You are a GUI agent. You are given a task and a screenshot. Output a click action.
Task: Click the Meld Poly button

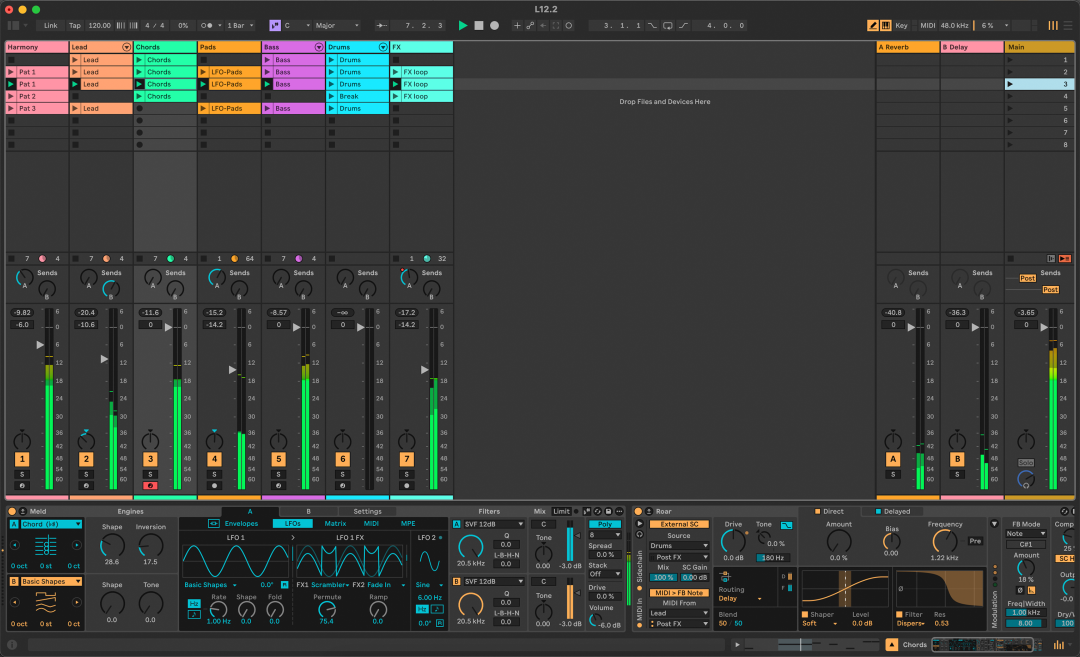[x=604, y=524]
